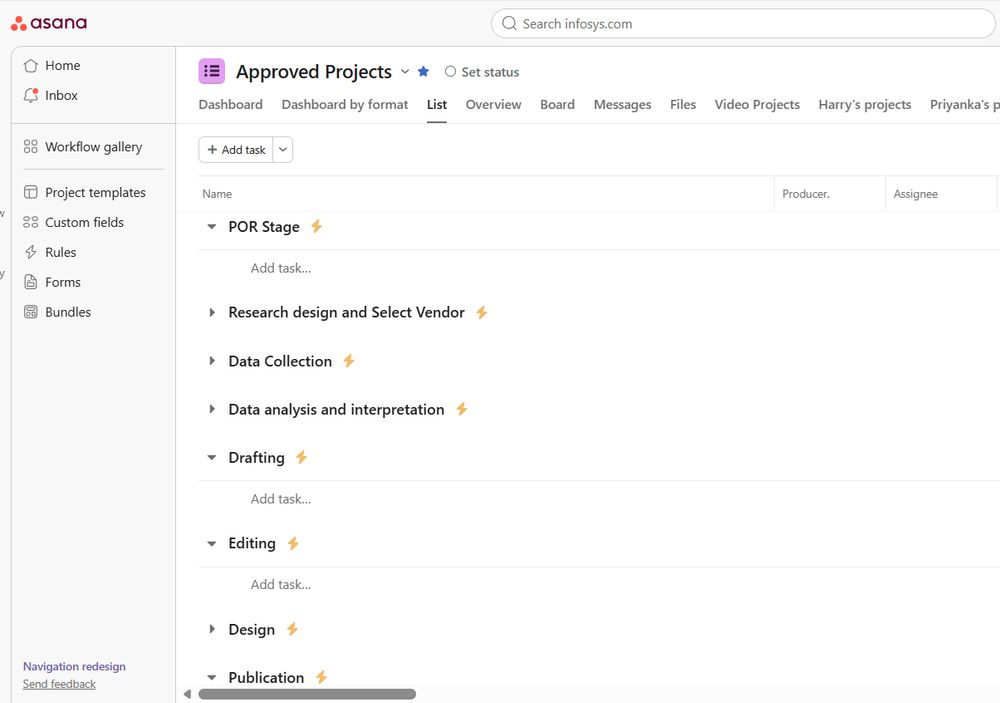Image resolution: width=1000 pixels, height=703 pixels.
Task: Open Inbox in the sidebar
Action: (x=61, y=95)
